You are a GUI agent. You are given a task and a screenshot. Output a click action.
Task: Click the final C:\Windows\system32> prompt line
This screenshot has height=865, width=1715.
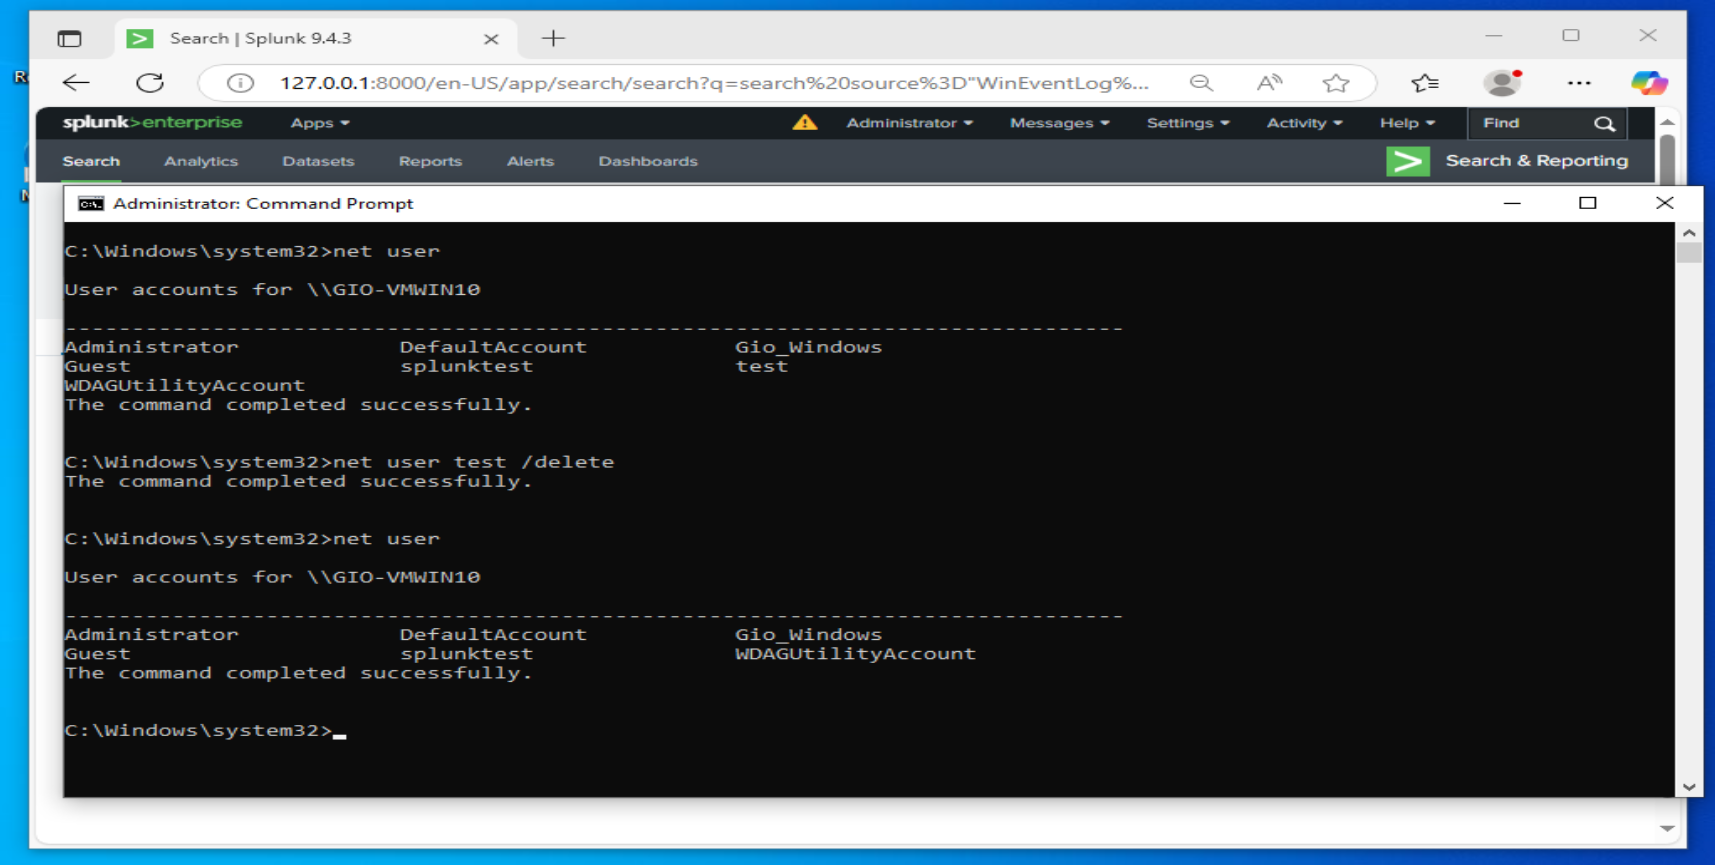click(205, 730)
